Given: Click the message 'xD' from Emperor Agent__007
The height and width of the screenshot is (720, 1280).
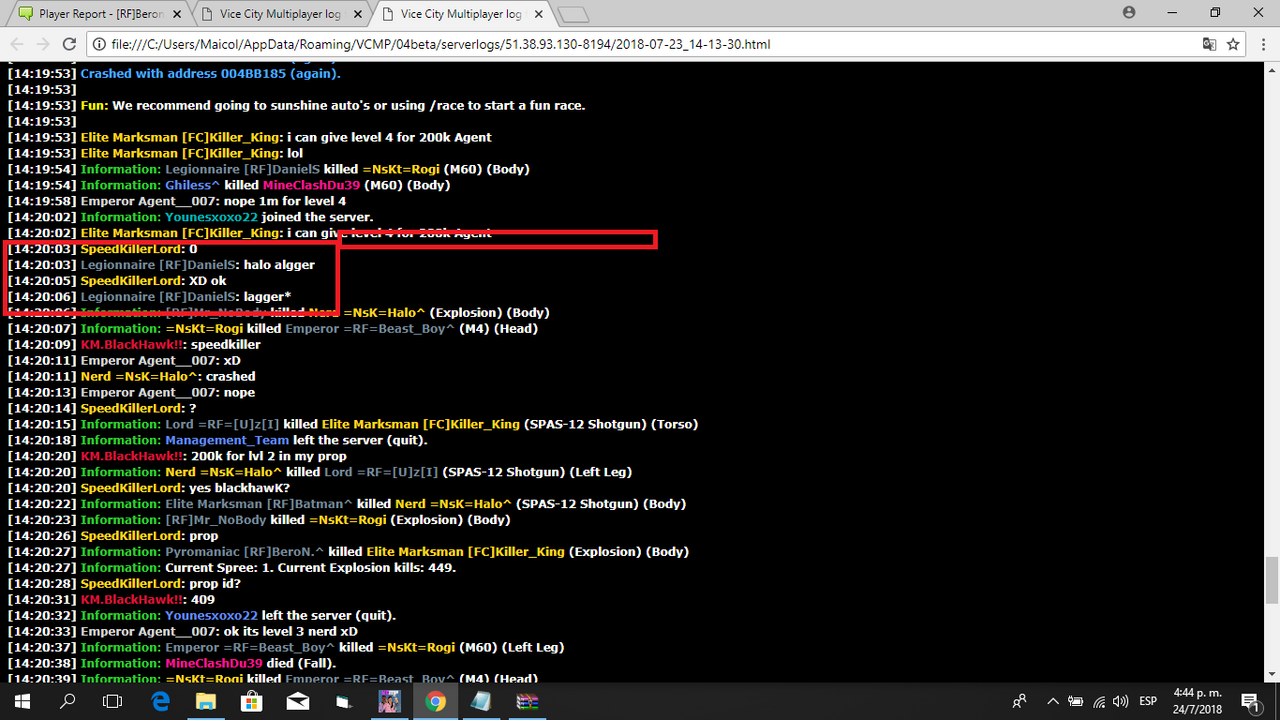Looking at the screenshot, I should point(232,361).
